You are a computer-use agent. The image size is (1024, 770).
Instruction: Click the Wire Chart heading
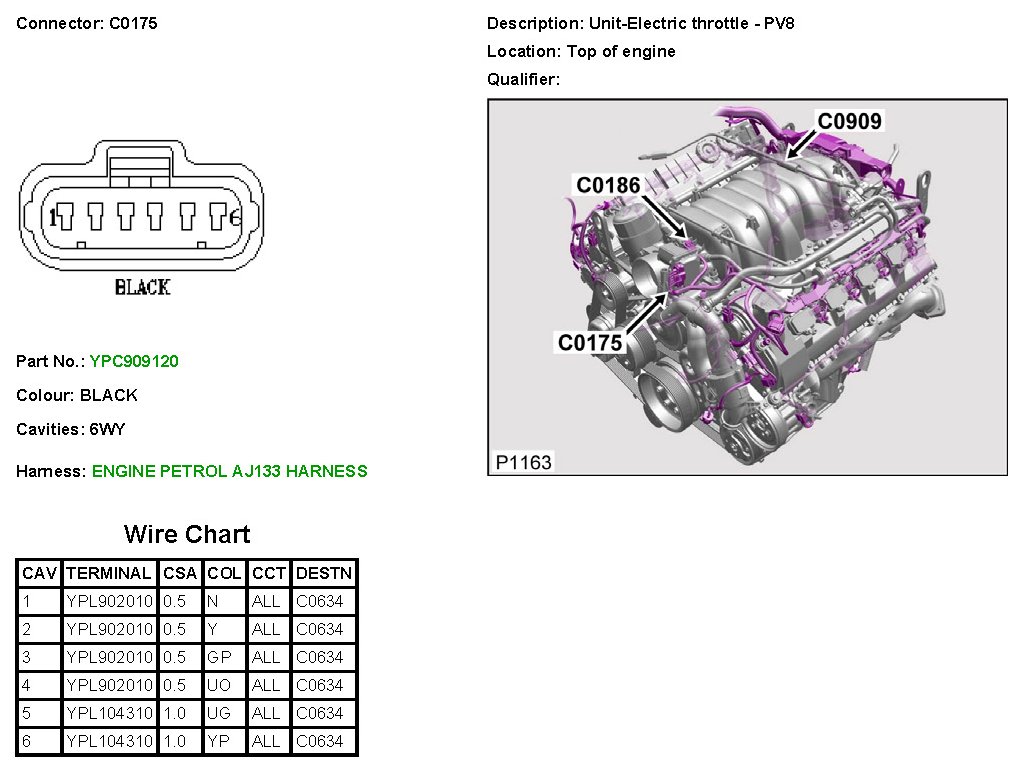pyautogui.click(x=187, y=534)
